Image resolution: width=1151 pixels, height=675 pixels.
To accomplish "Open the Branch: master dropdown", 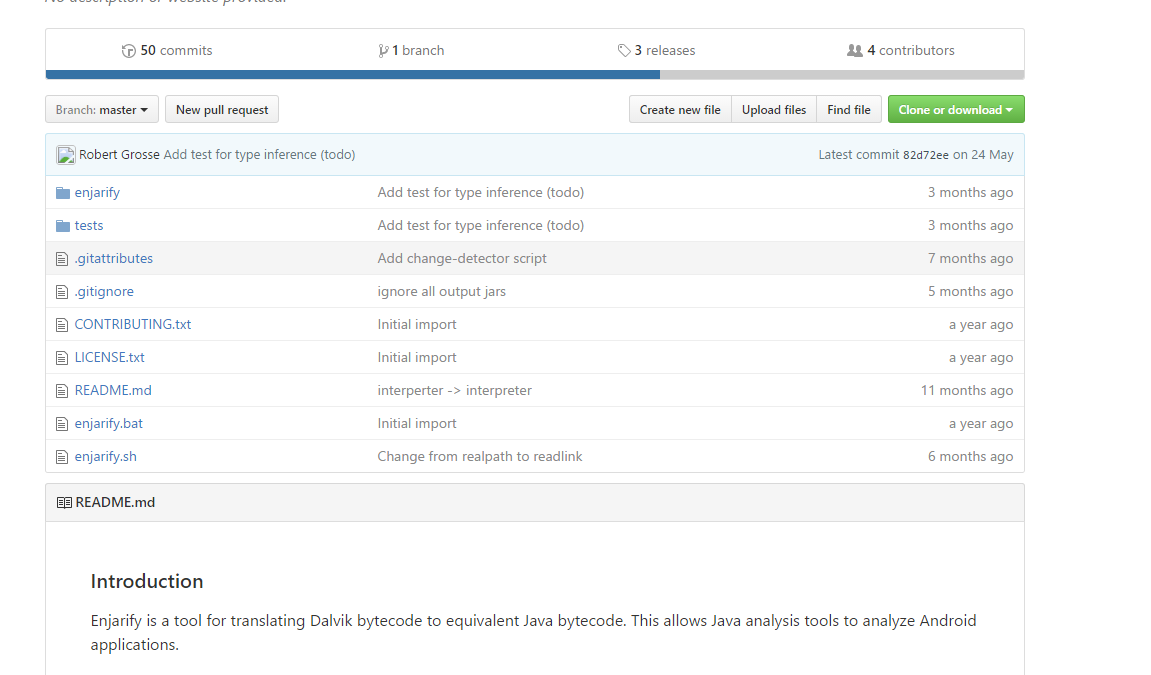I will click(102, 109).
